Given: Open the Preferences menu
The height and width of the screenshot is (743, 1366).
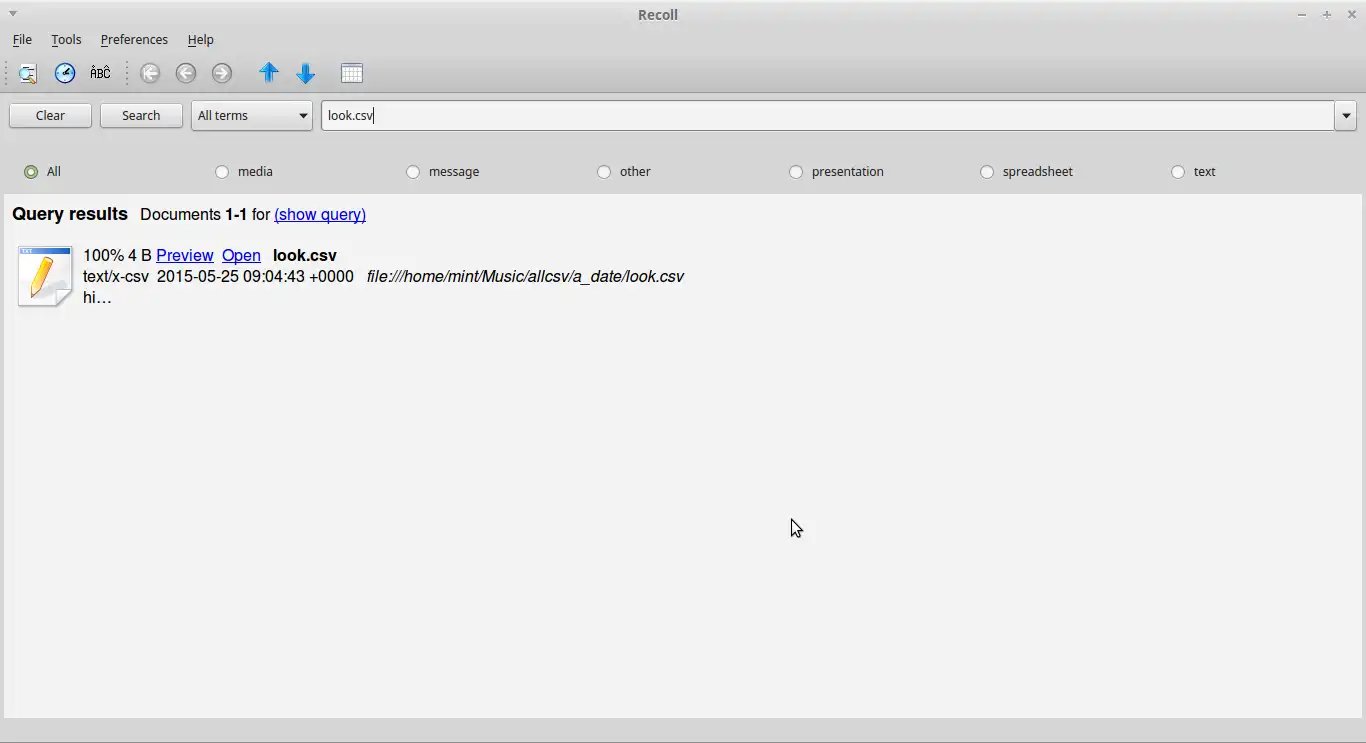Looking at the screenshot, I should pyautogui.click(x=134, y=40).
